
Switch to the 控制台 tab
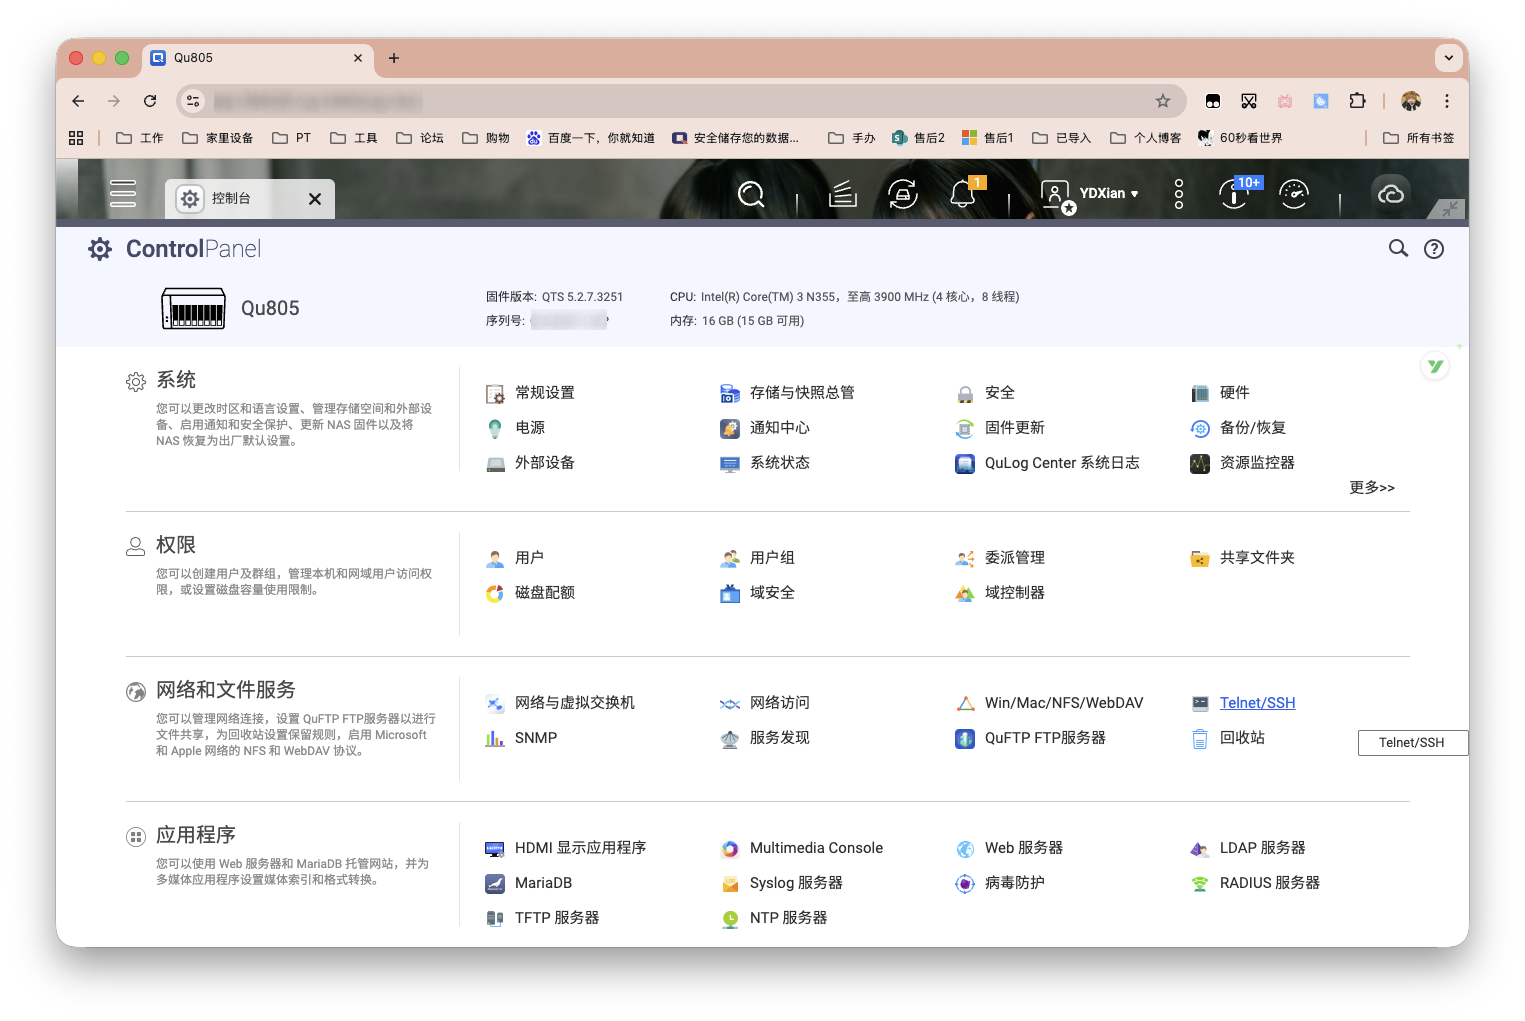click(x=232, y=198)
